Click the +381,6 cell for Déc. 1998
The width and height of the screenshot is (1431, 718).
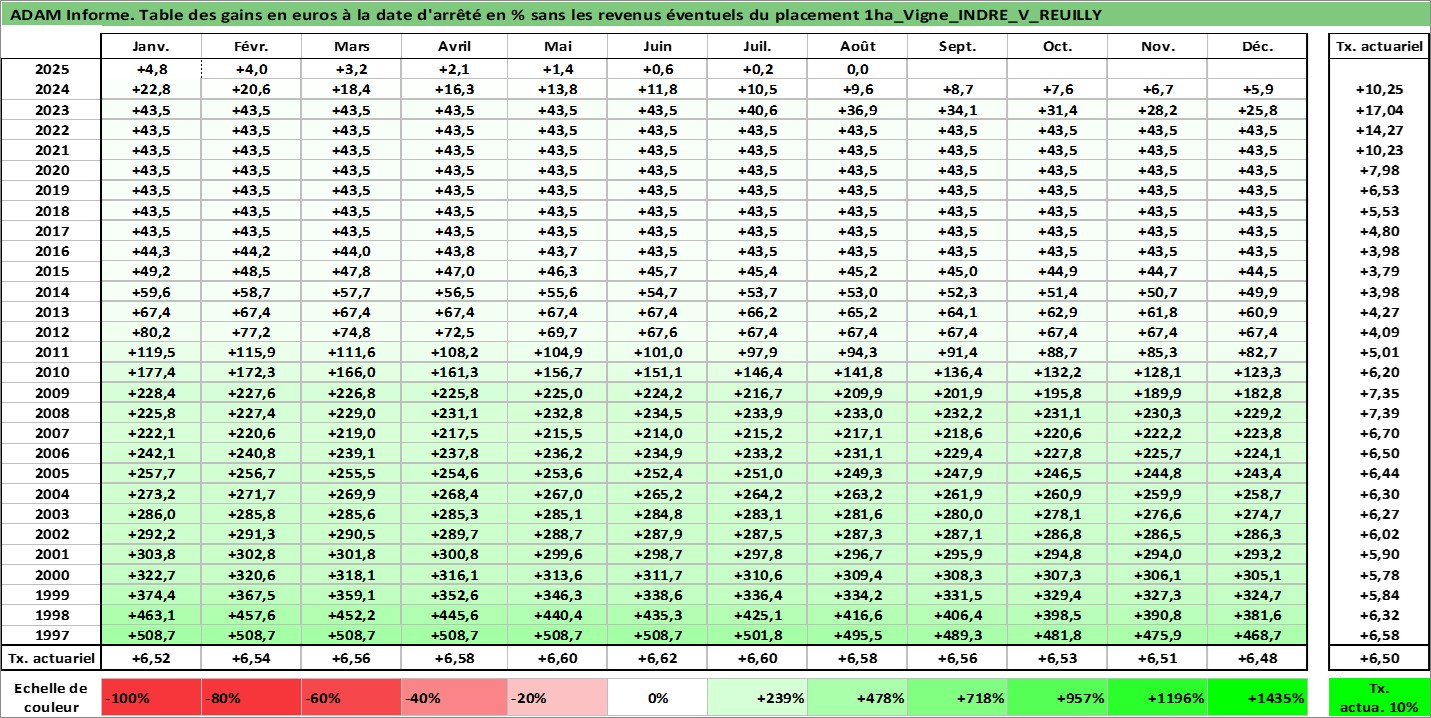pyautogui.click(x=1257, y=615)
